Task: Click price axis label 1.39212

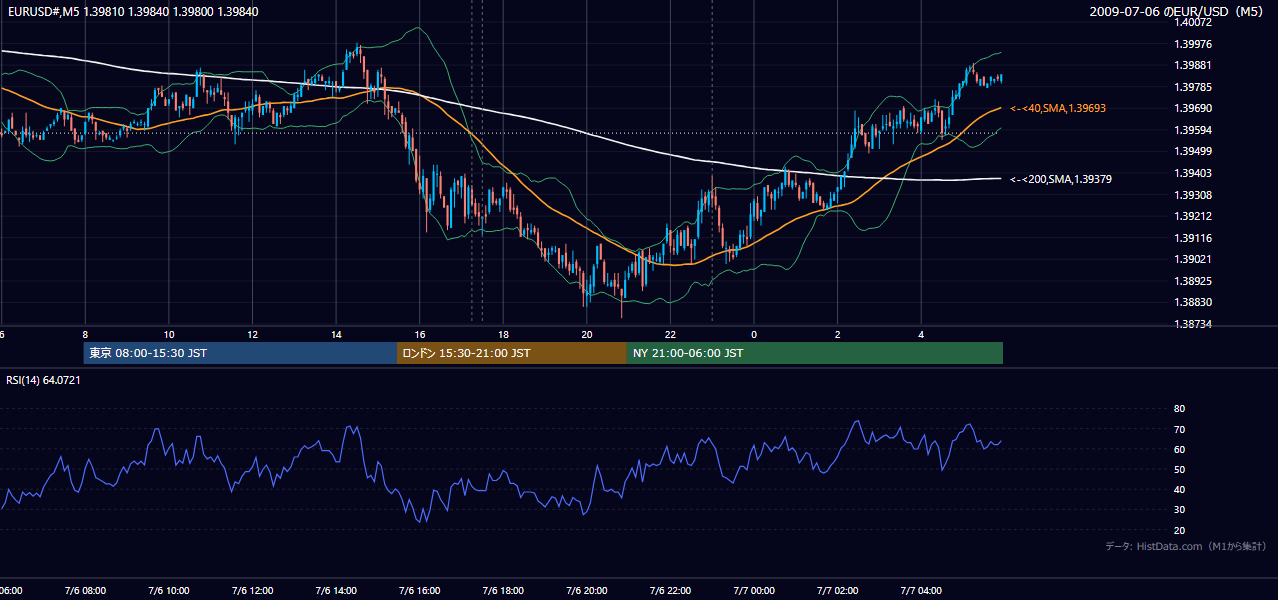Action: tap(1194, 216)
